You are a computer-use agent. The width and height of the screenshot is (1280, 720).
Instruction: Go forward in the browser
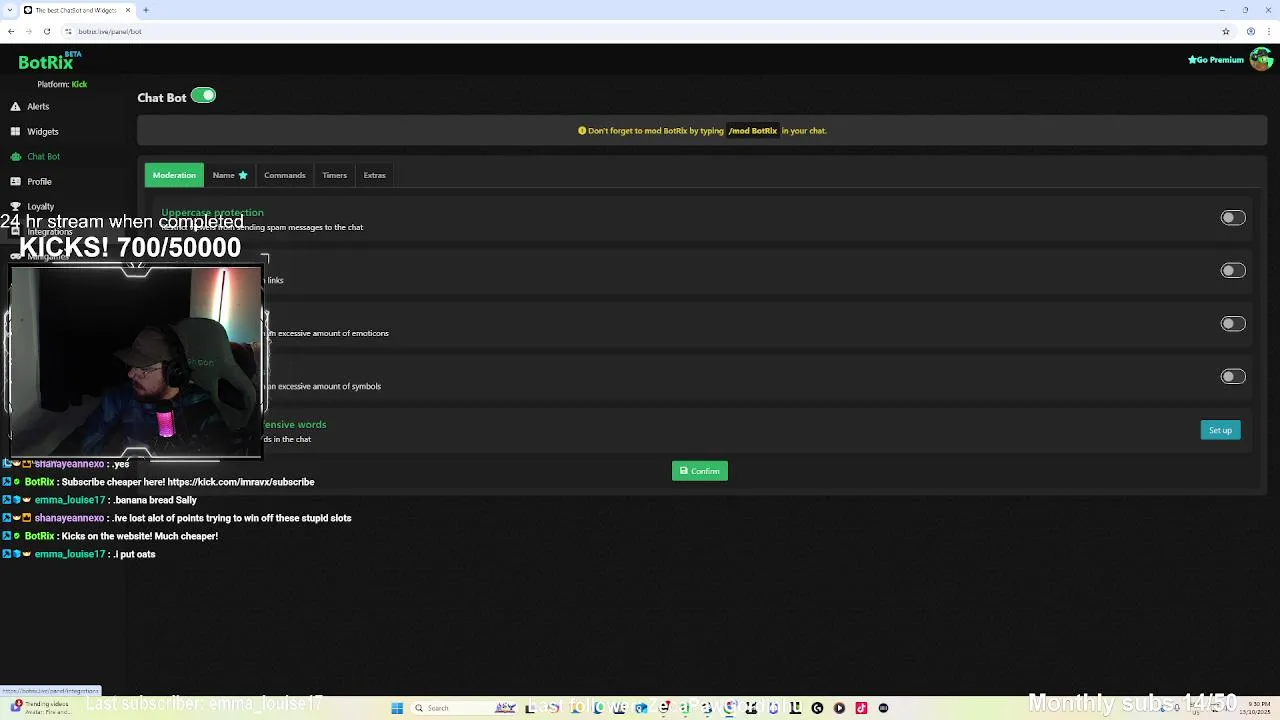[28, 31]
